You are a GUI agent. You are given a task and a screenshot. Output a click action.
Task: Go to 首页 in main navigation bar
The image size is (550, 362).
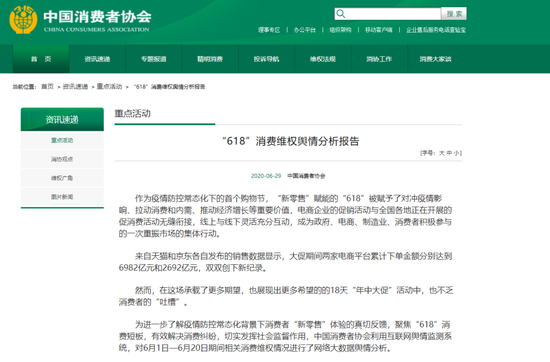(x=41, y=59)
